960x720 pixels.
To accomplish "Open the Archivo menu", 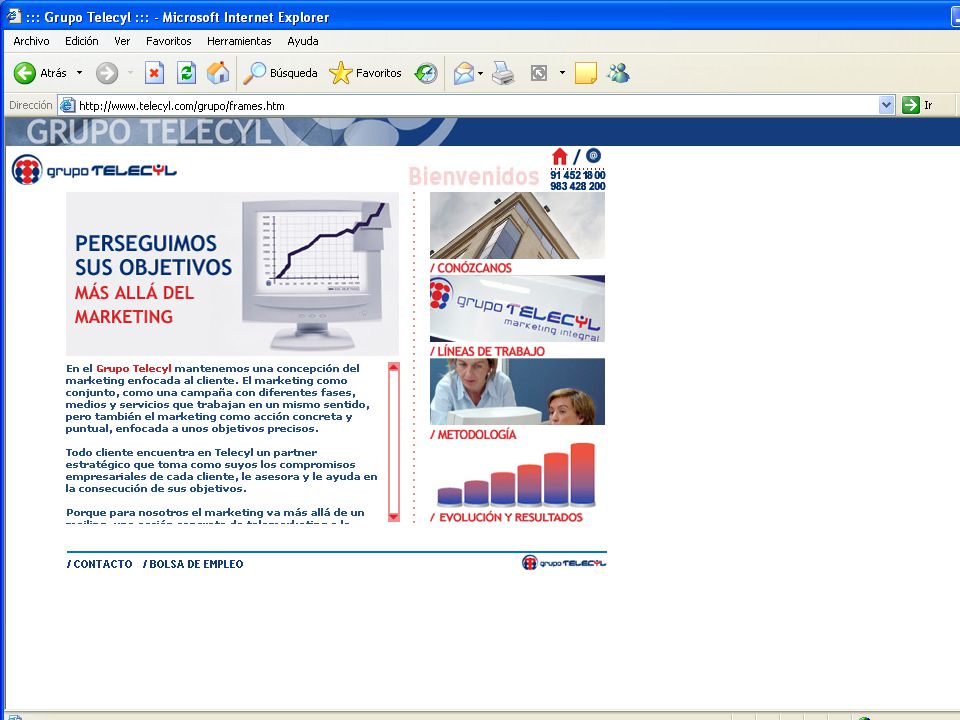I will pyautogui.click(x=31, y=41).
